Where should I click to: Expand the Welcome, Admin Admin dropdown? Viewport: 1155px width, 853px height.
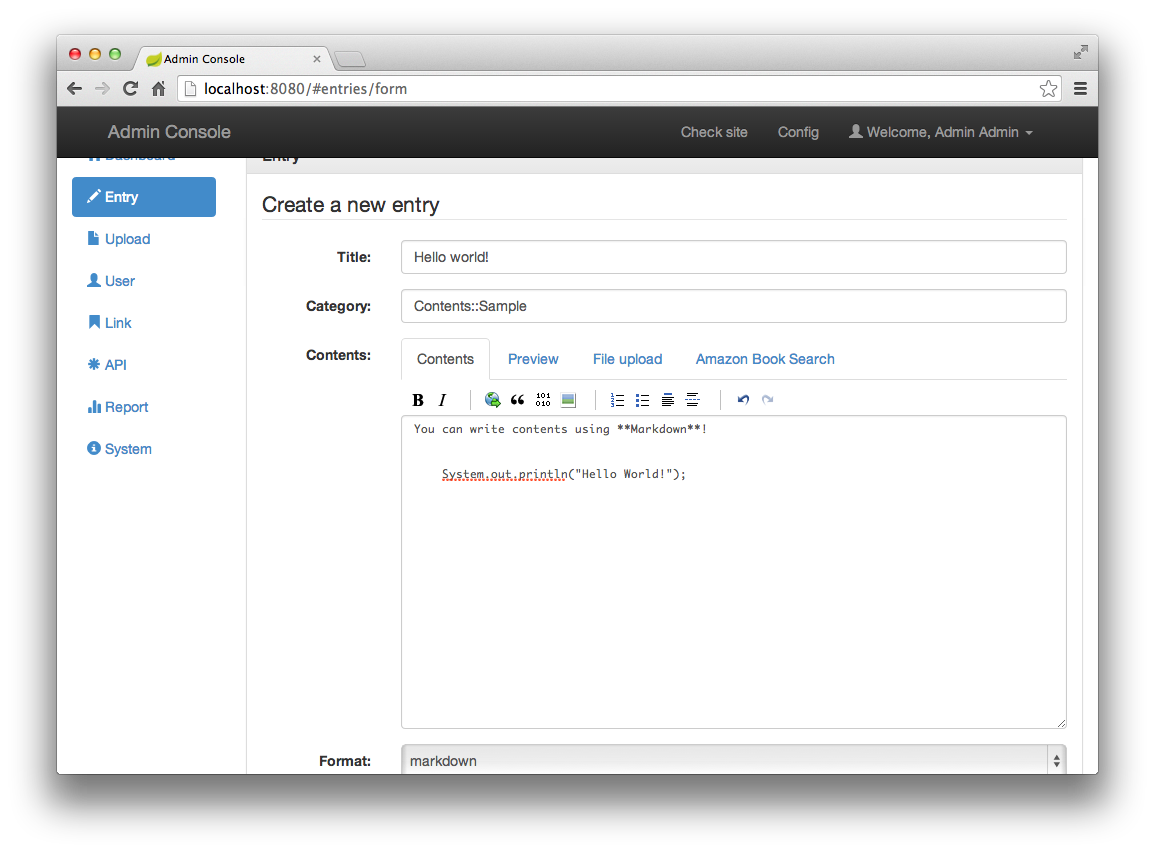[941, 132]
